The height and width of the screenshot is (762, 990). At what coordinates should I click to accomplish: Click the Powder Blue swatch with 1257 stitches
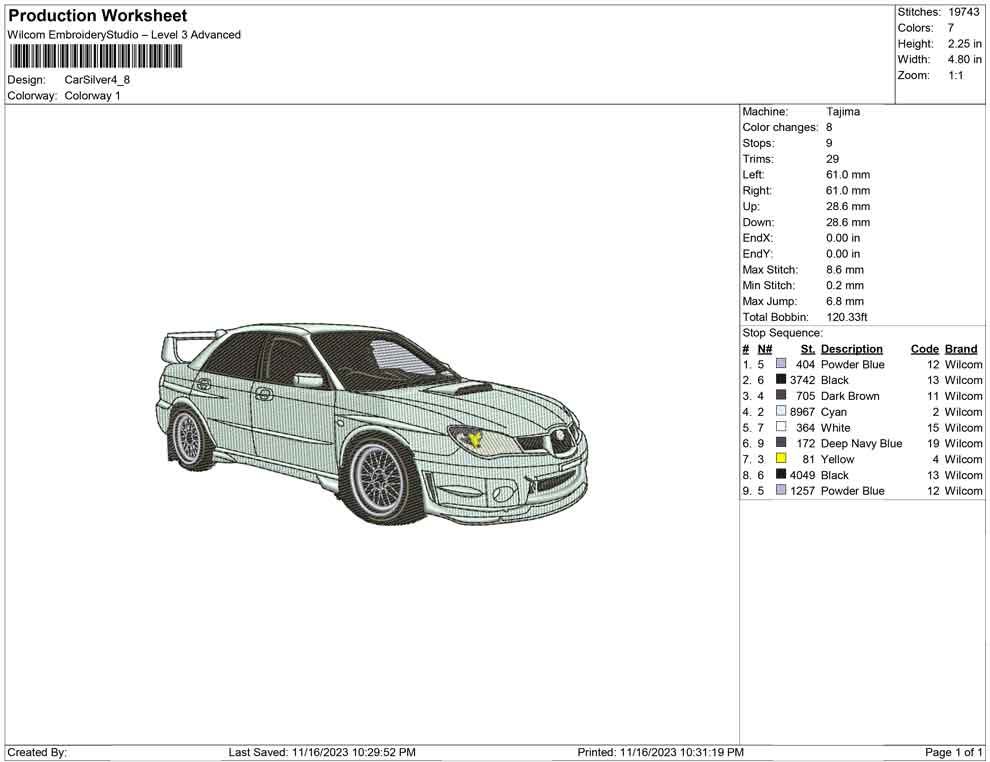[x=781, y=490]
